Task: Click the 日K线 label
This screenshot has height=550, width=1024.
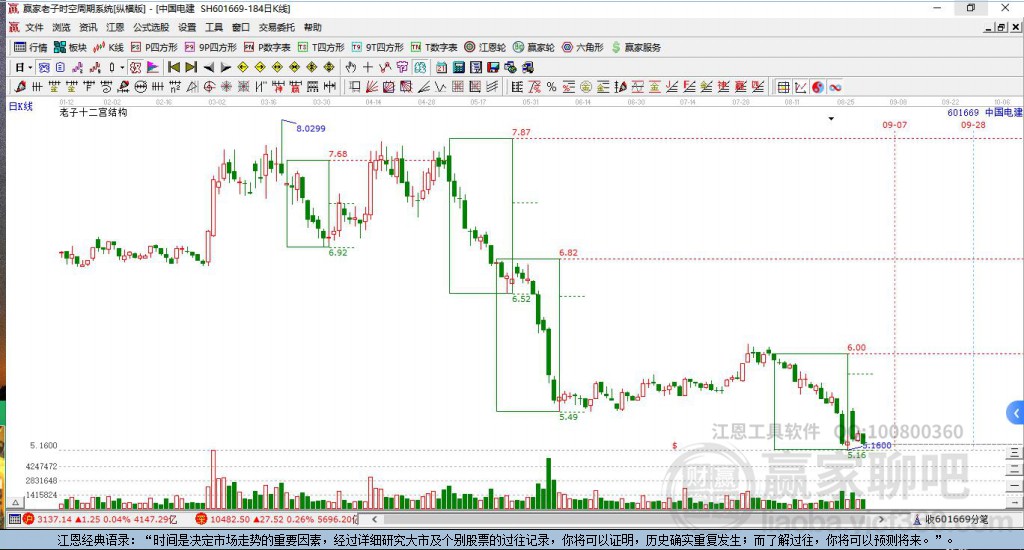Action: pyautogui.click(x=20, y=106)
